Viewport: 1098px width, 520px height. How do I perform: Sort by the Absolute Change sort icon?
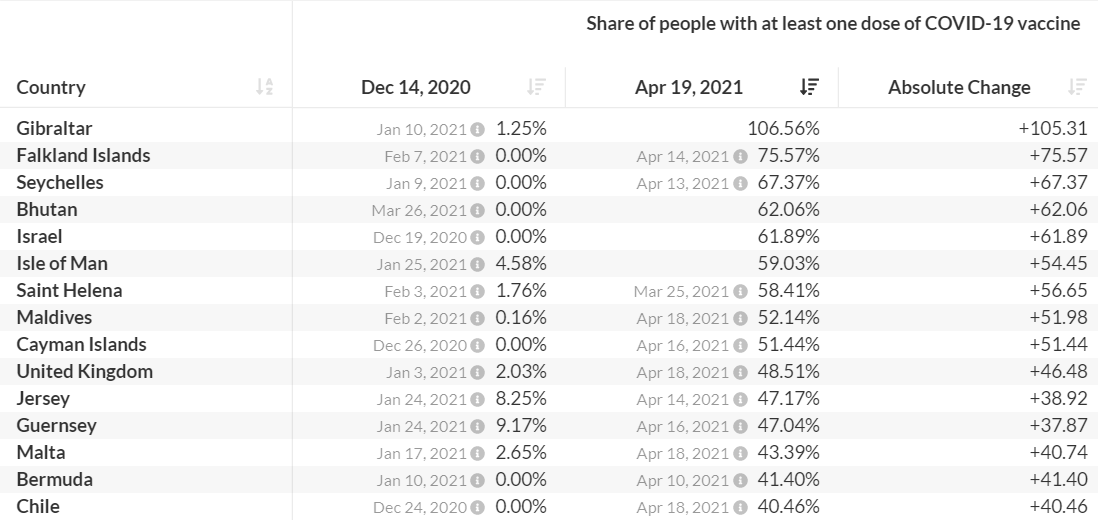click(x=1077, y=87)
